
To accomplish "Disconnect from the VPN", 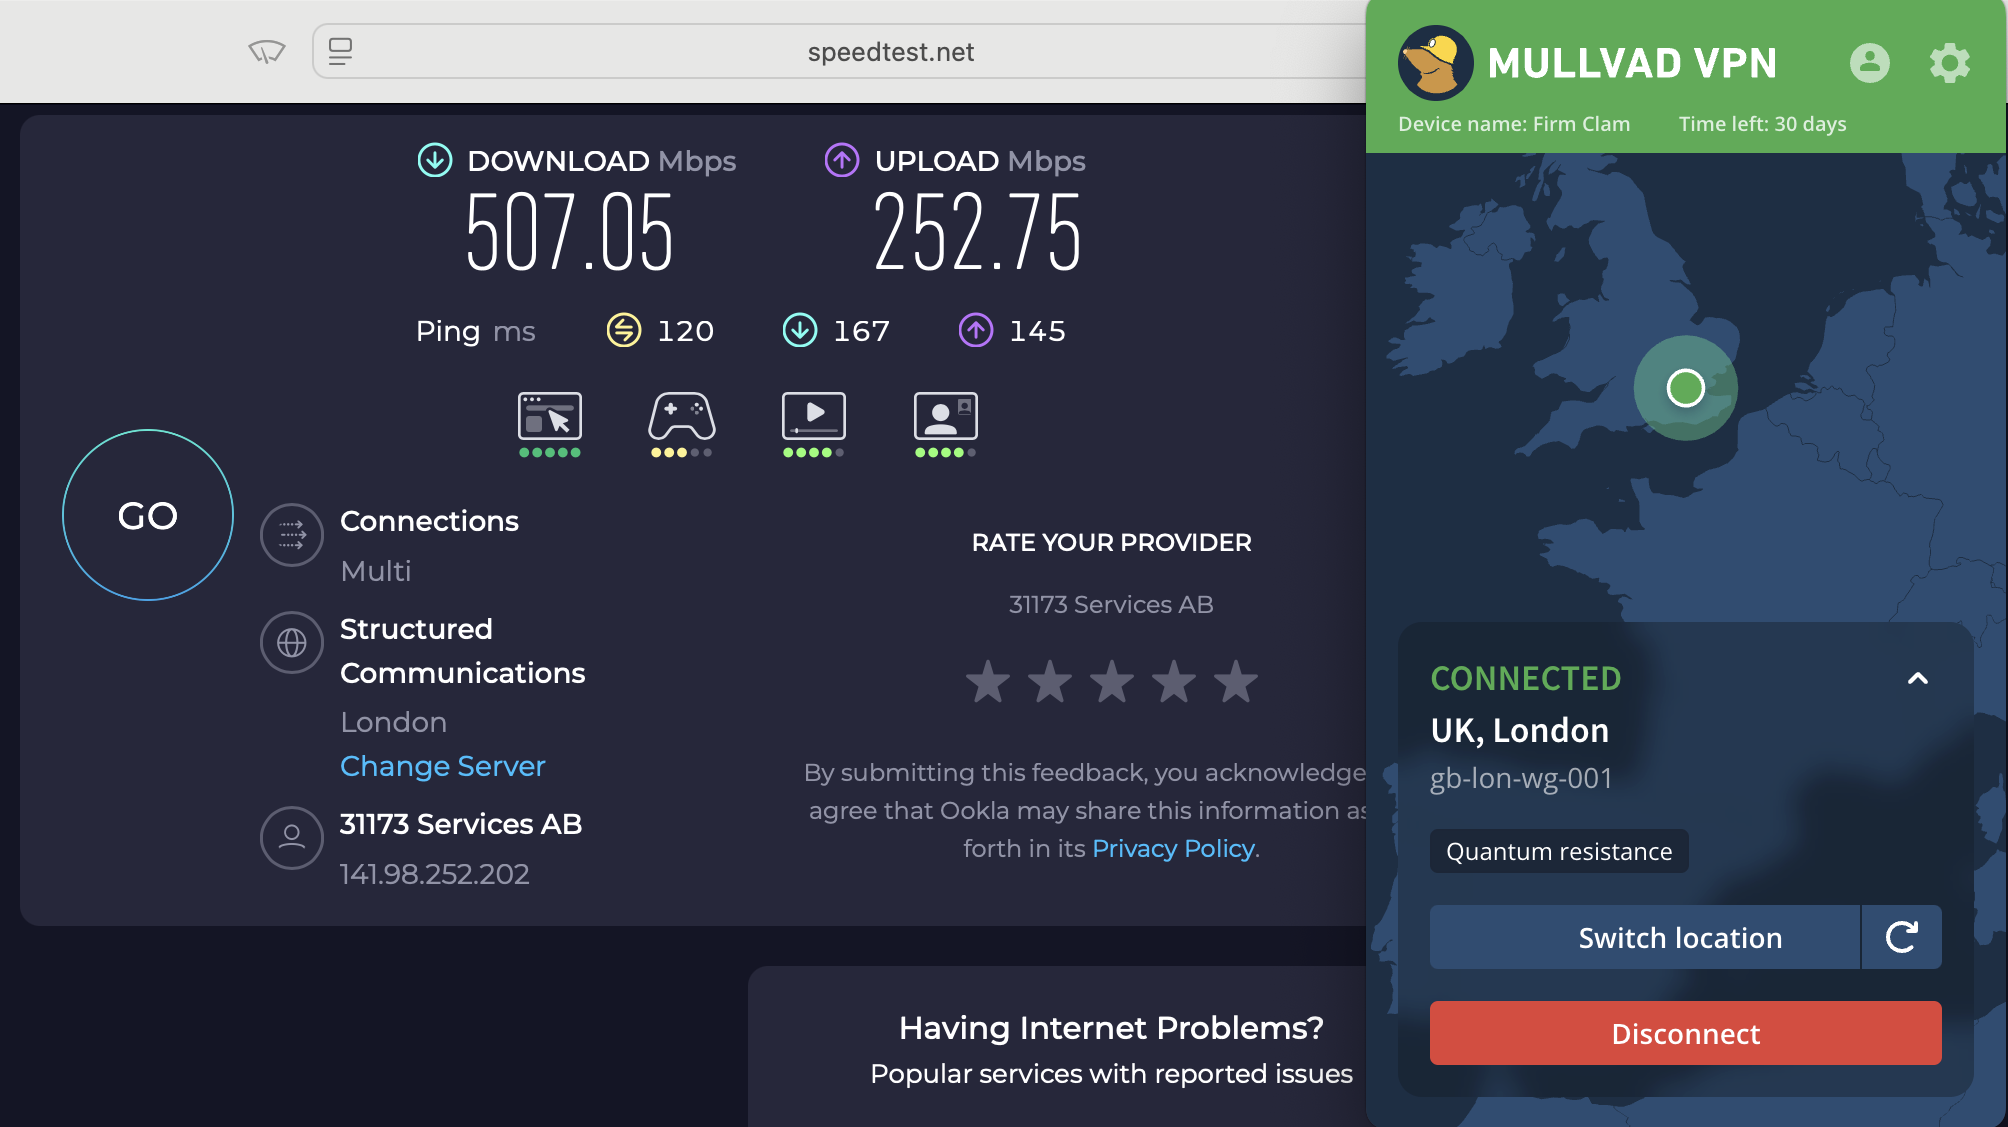I will 1686,1033.
